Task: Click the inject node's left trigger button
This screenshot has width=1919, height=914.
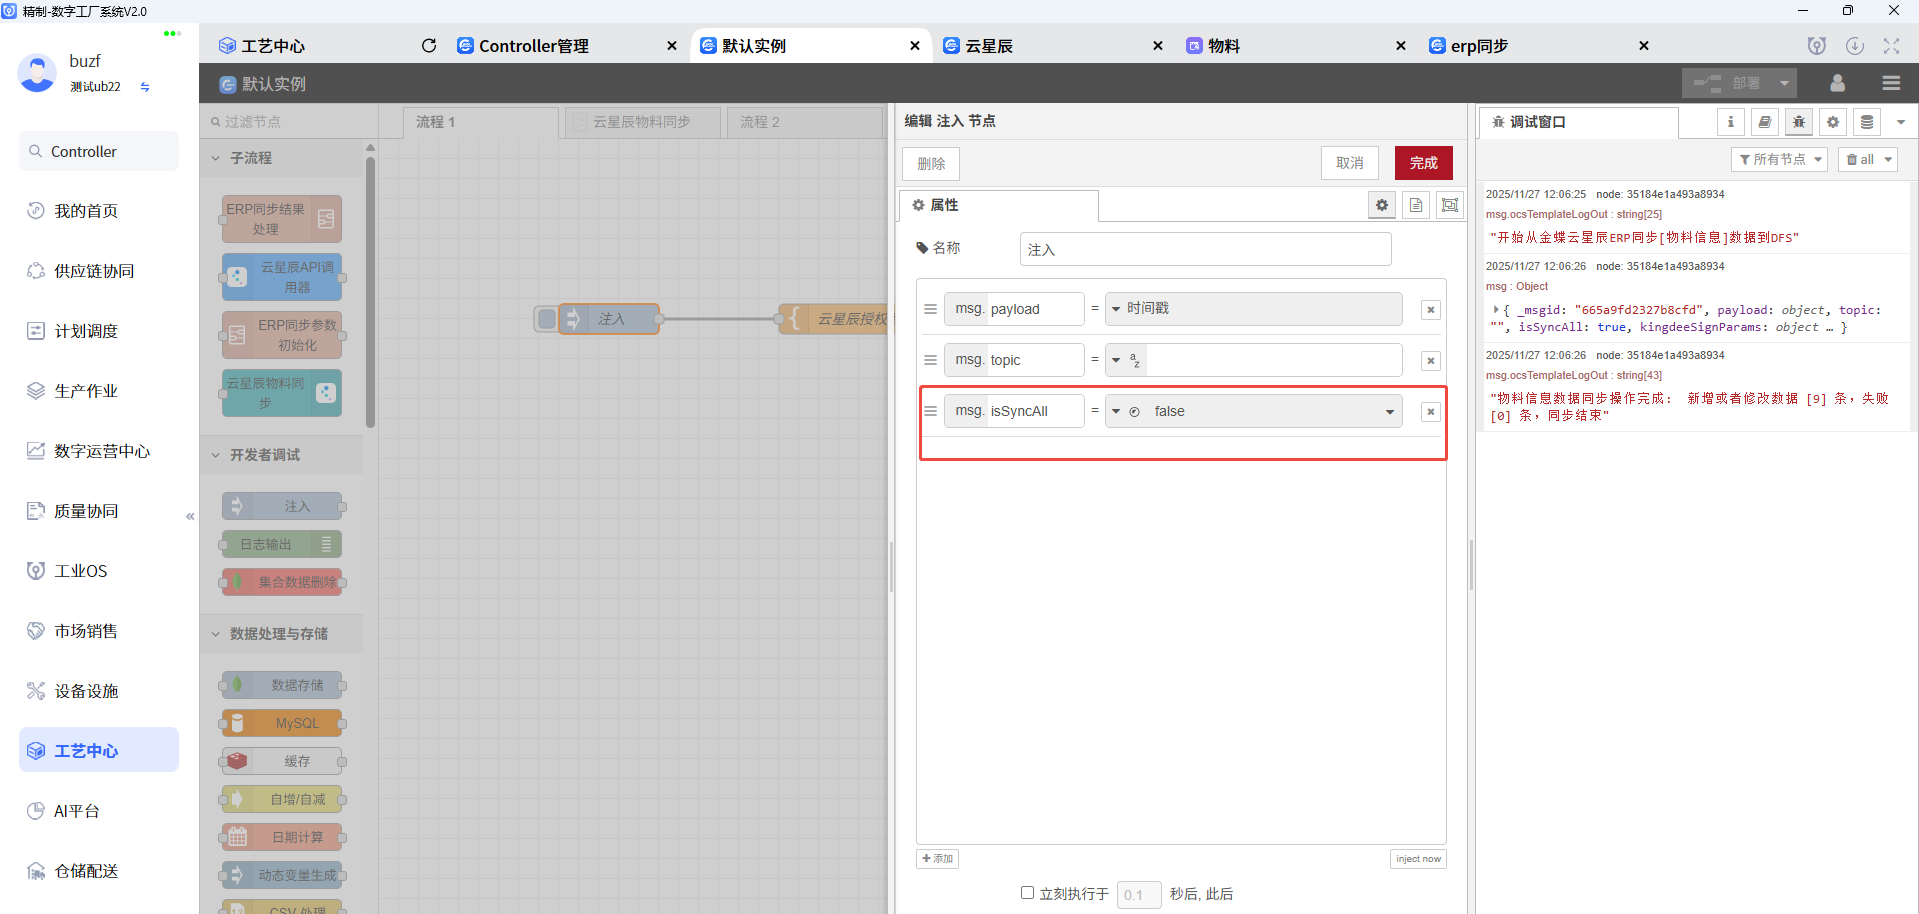Action: tap(547, 319)
